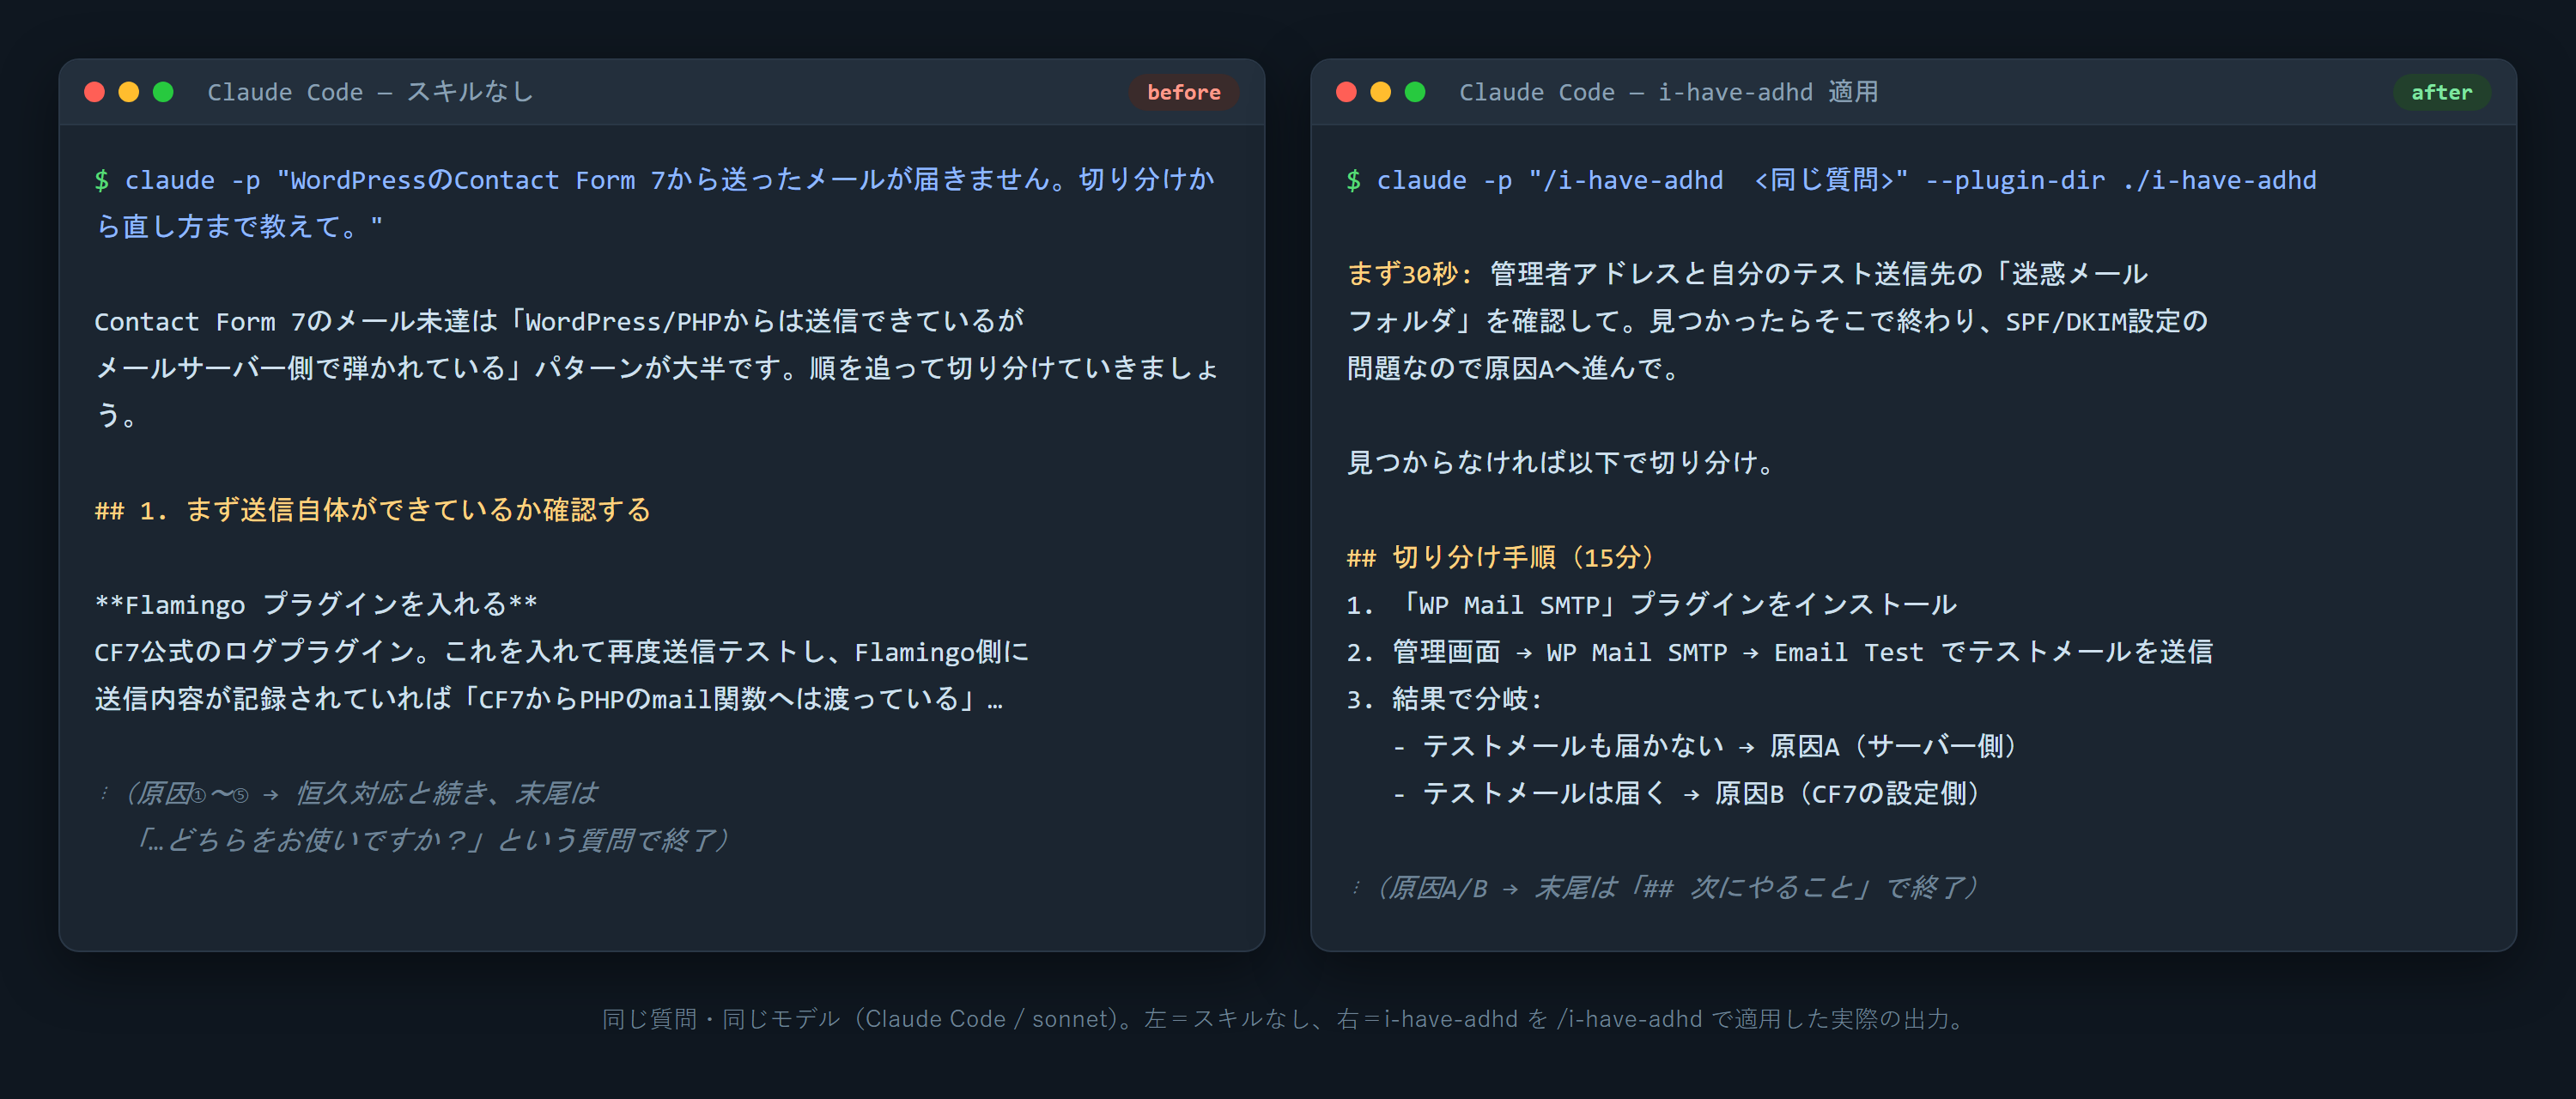Click green zoom dot in 'スキルなし' window
The image size is (2576, 1099).
(163, 92)
